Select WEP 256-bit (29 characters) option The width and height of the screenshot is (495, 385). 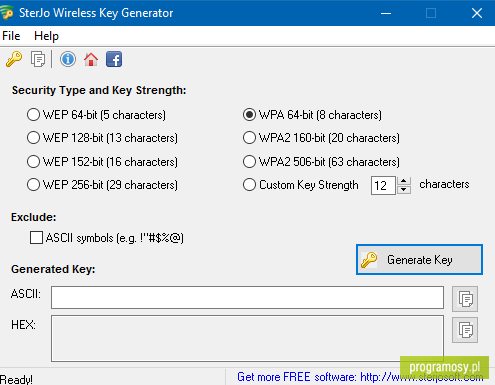[102, 185]
